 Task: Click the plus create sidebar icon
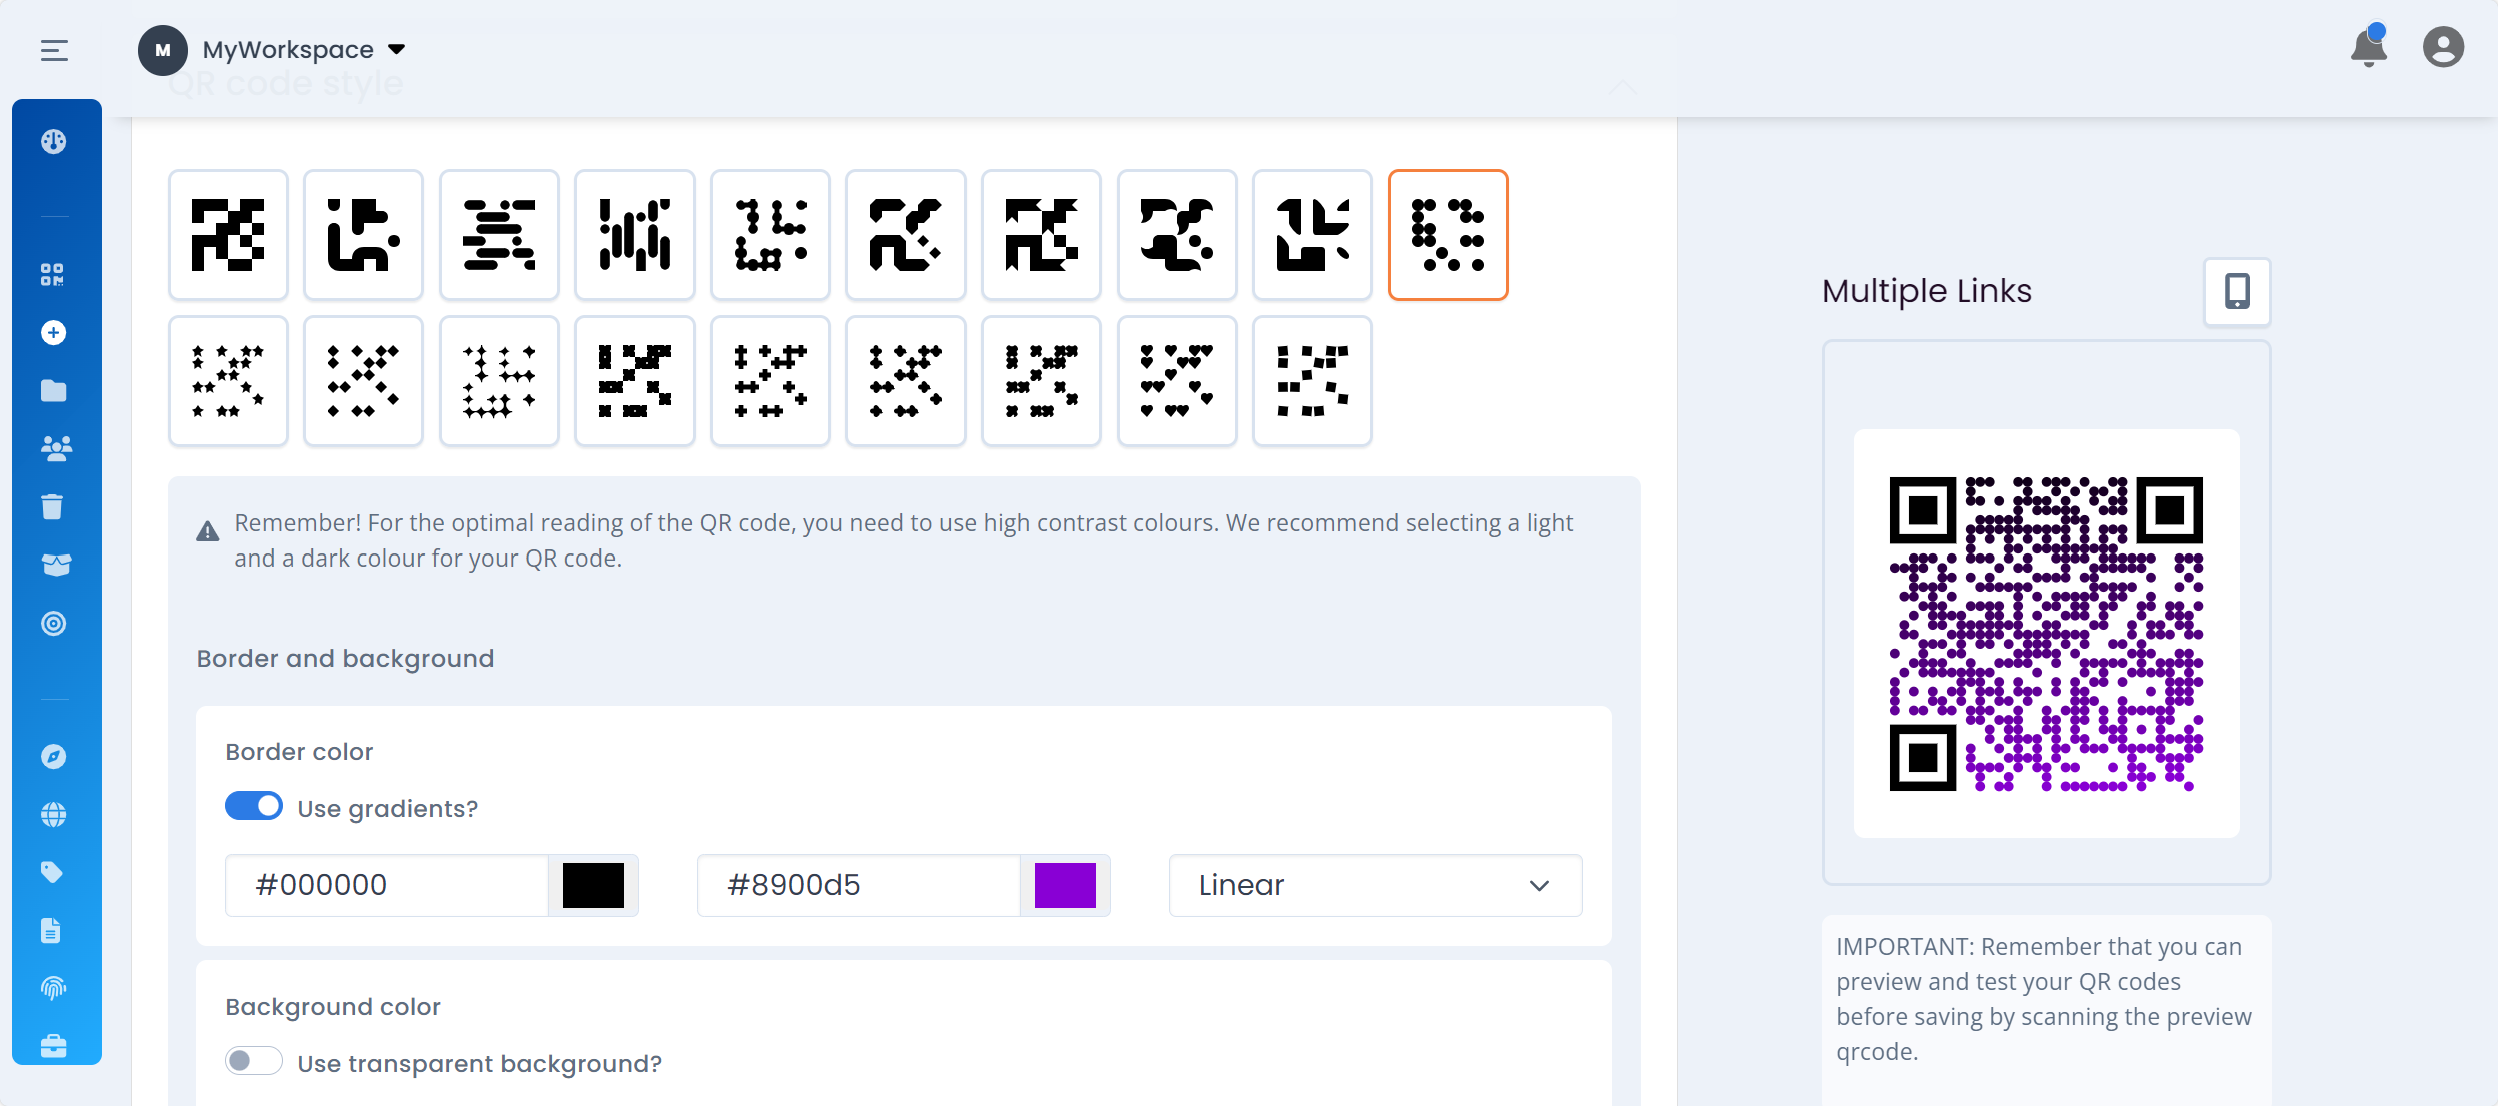(54, 333)
